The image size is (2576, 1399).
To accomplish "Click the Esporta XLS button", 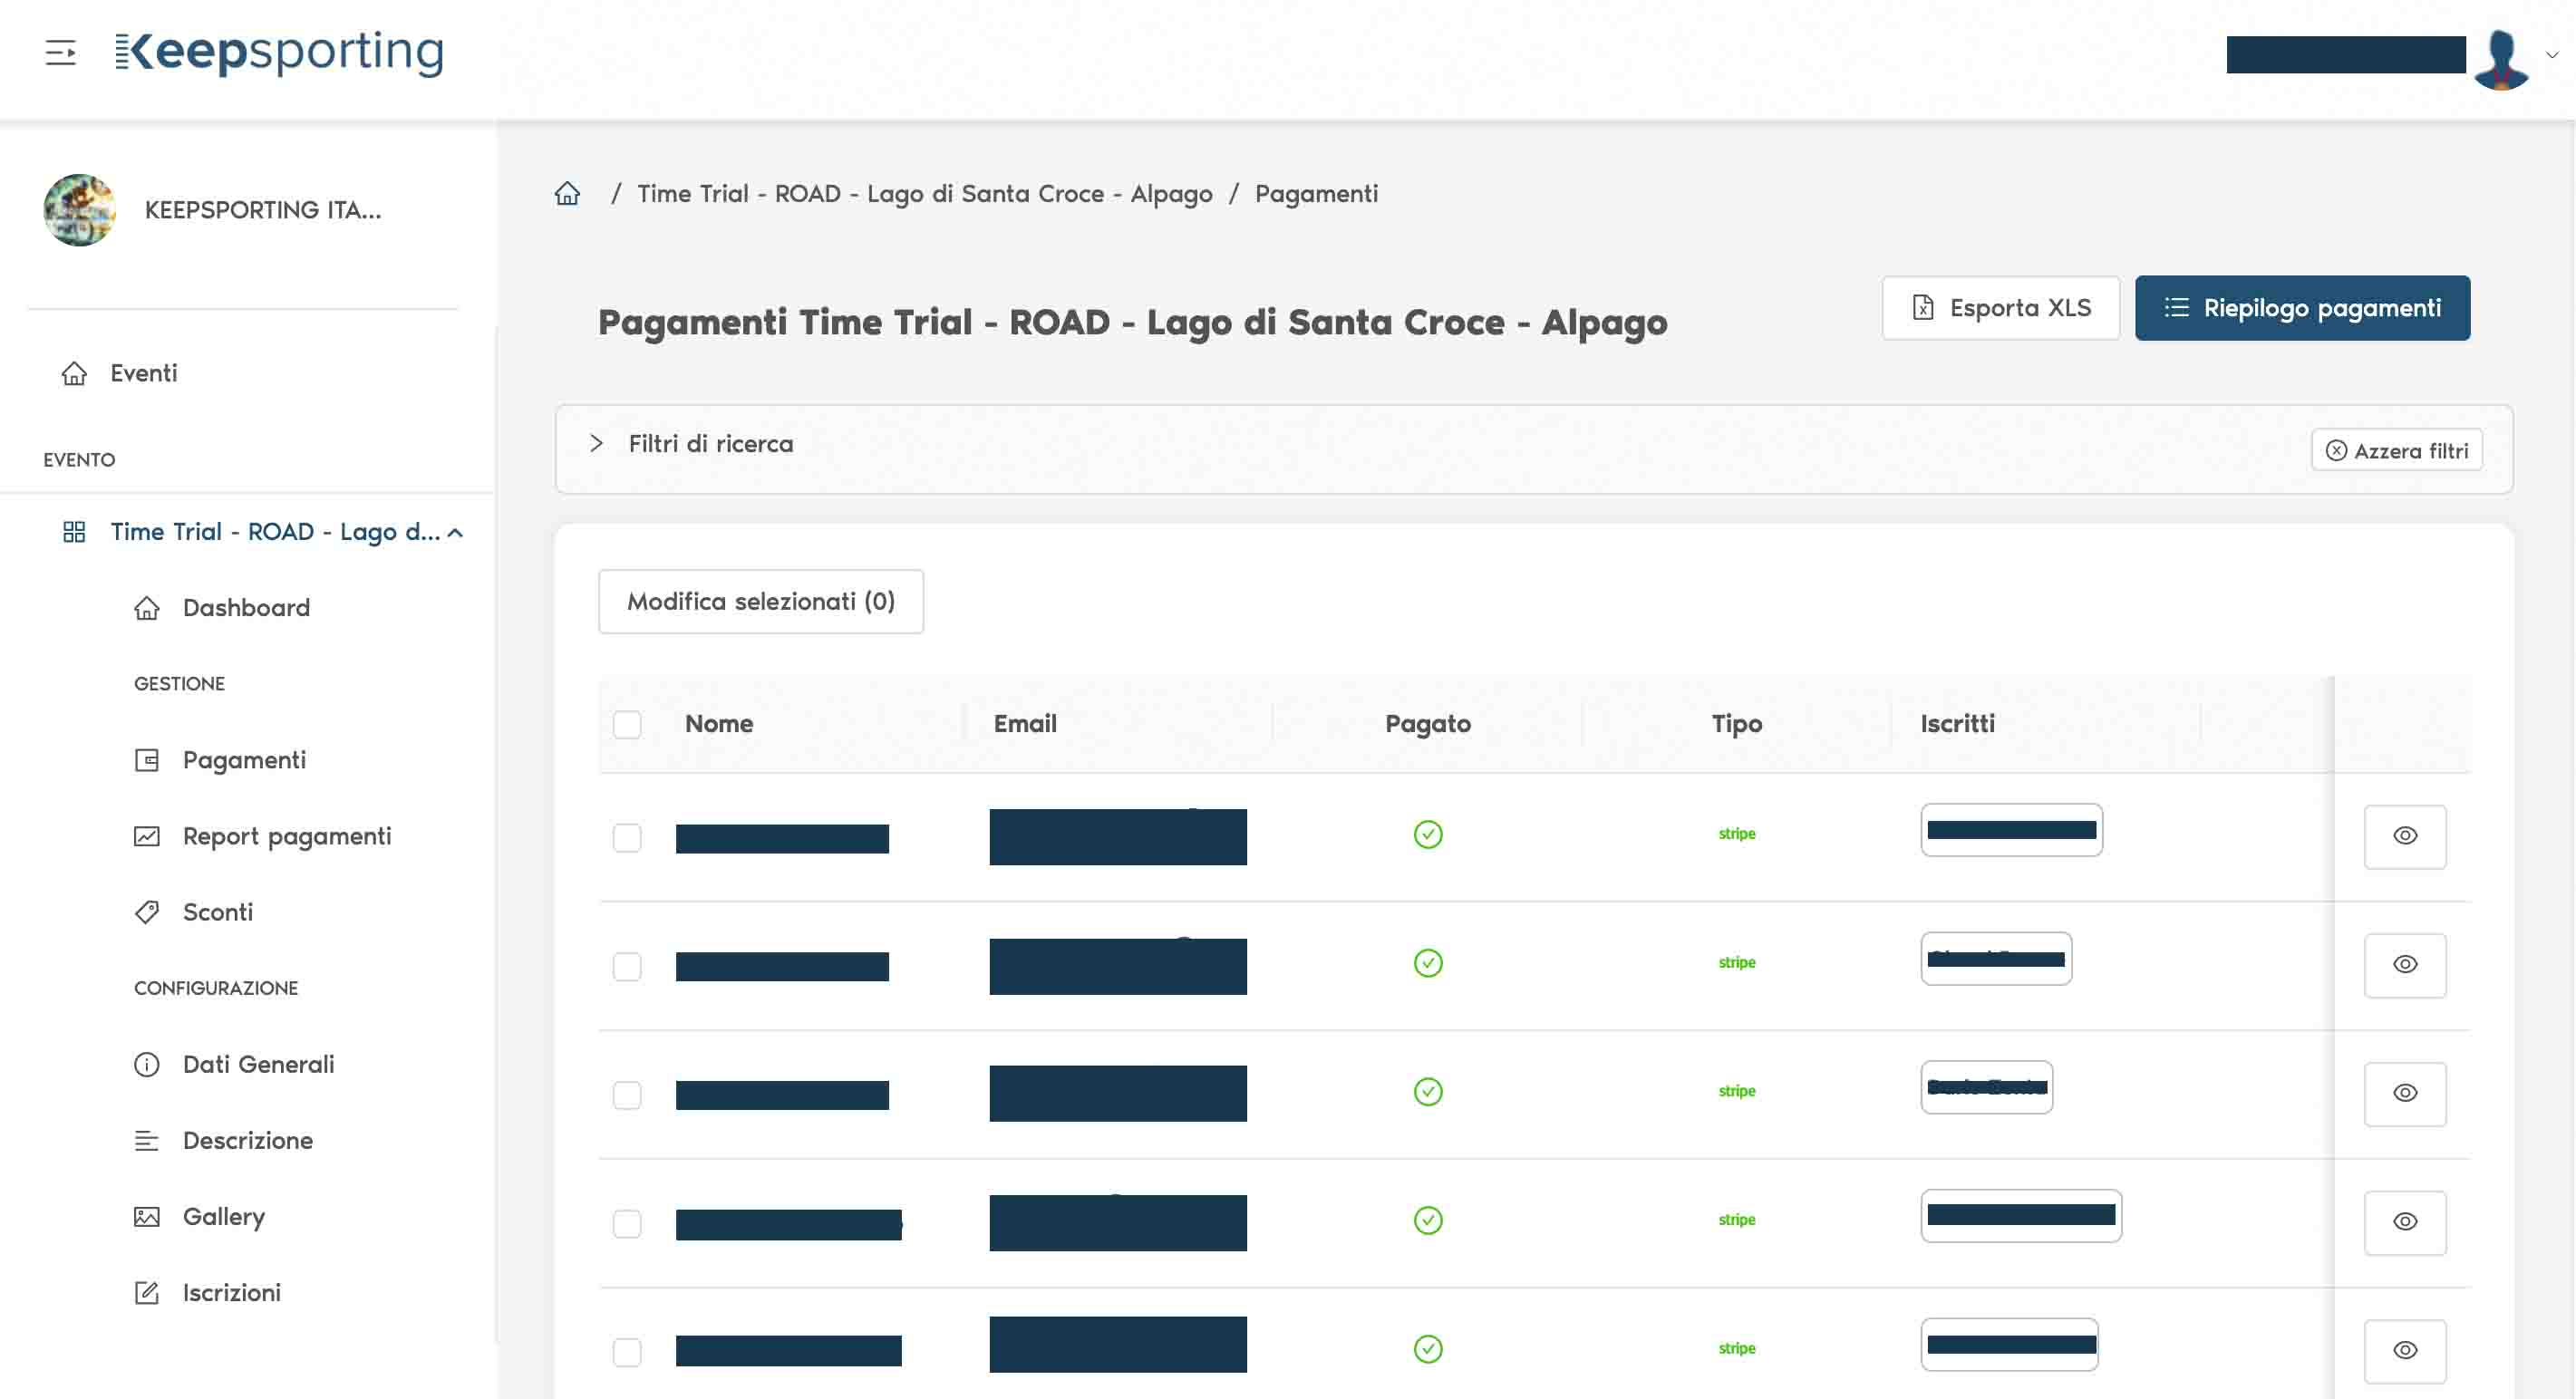I will [x=2000, y=308].
